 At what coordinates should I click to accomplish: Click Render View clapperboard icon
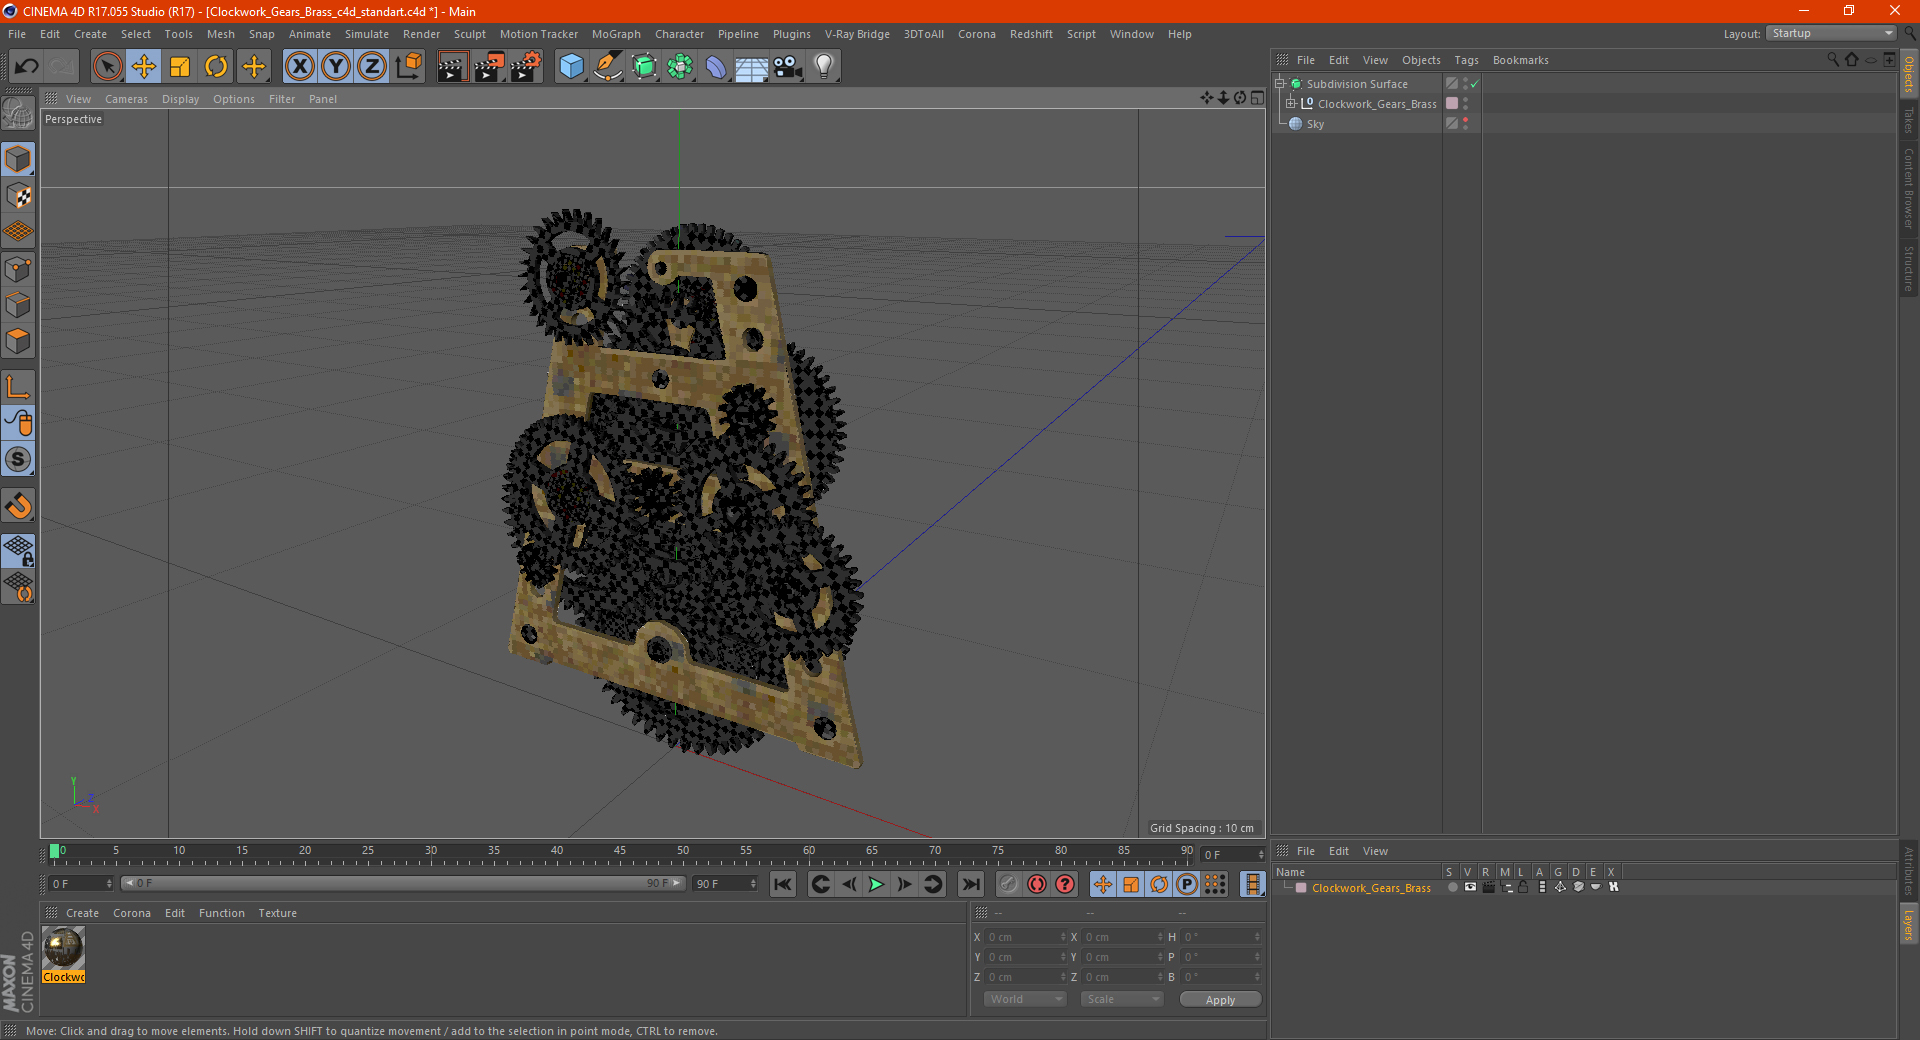pos(452,66)
